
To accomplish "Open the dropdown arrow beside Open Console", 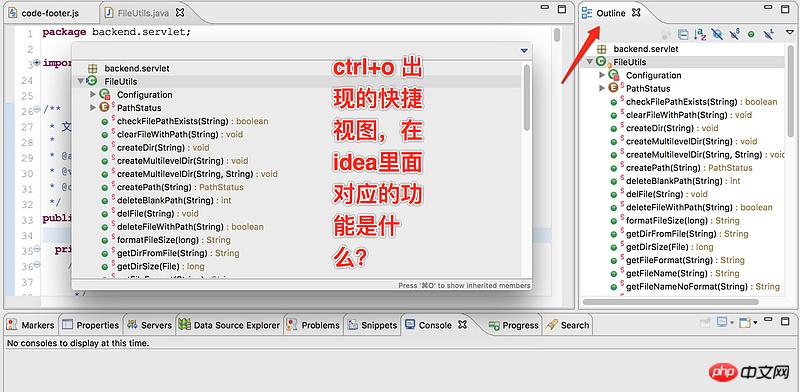I will click(x=755, y=323).
